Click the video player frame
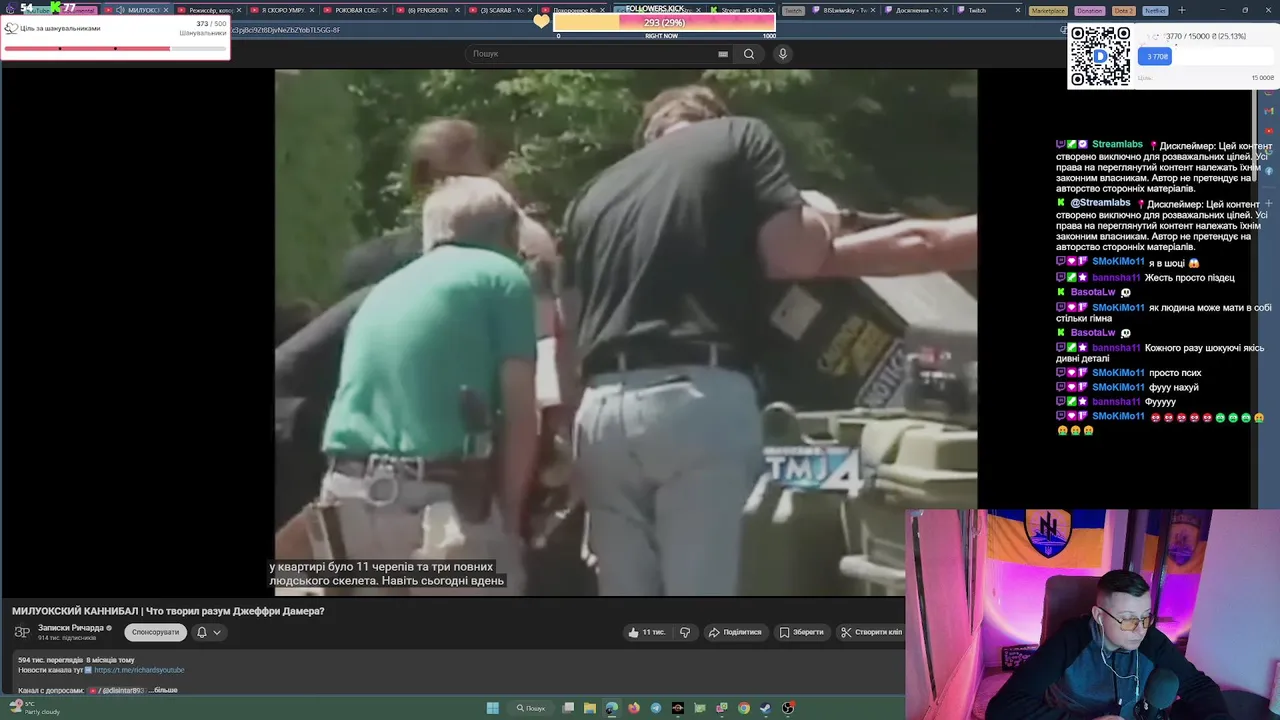This screenshot has height=720, width=1280. pos(626,332)
